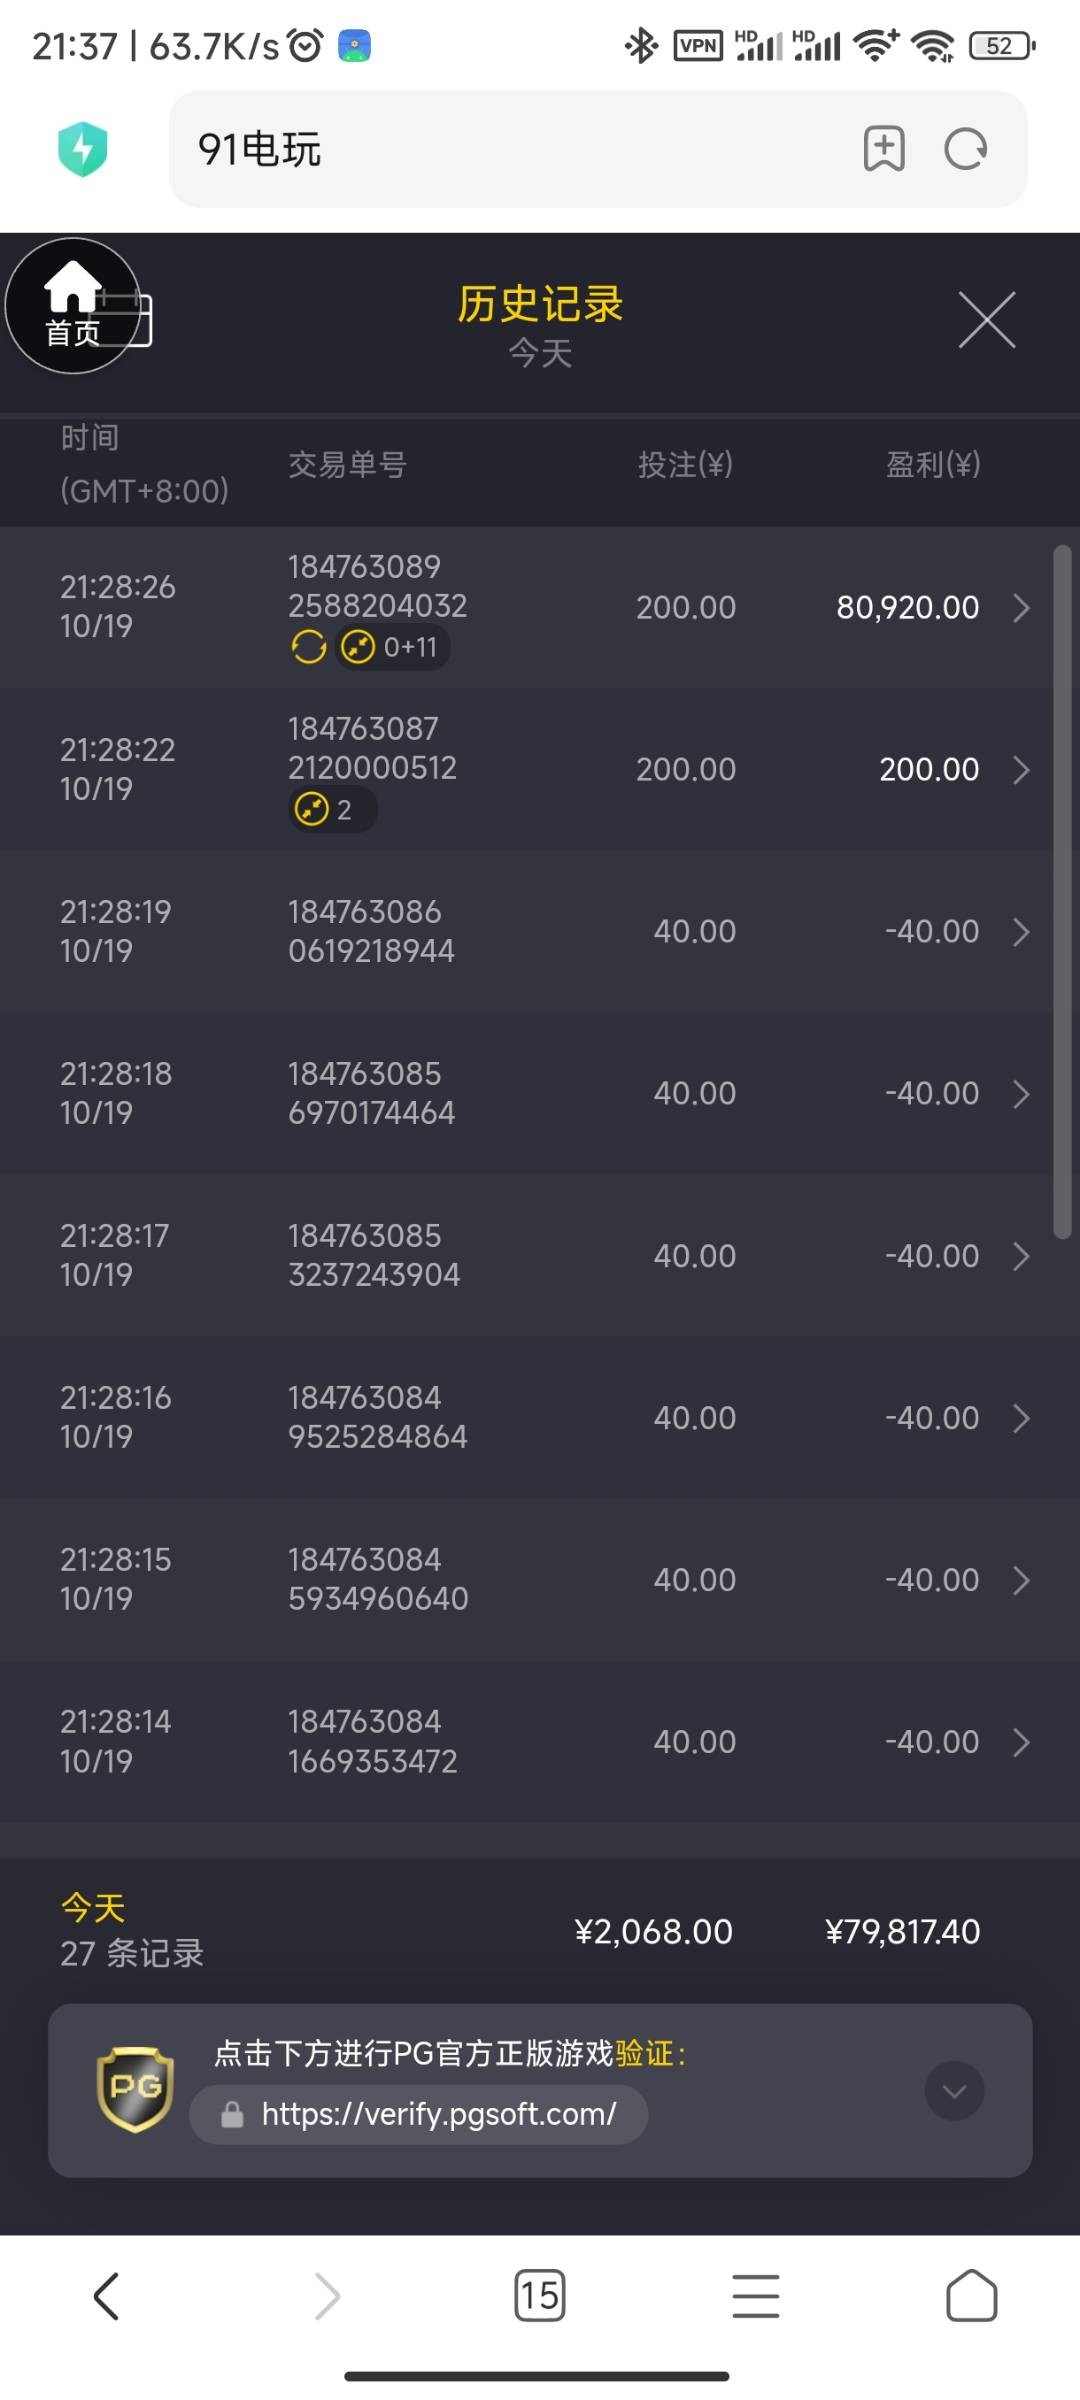
Task: Open details for the 21:28:14 record
Action: point(1021,1742)
